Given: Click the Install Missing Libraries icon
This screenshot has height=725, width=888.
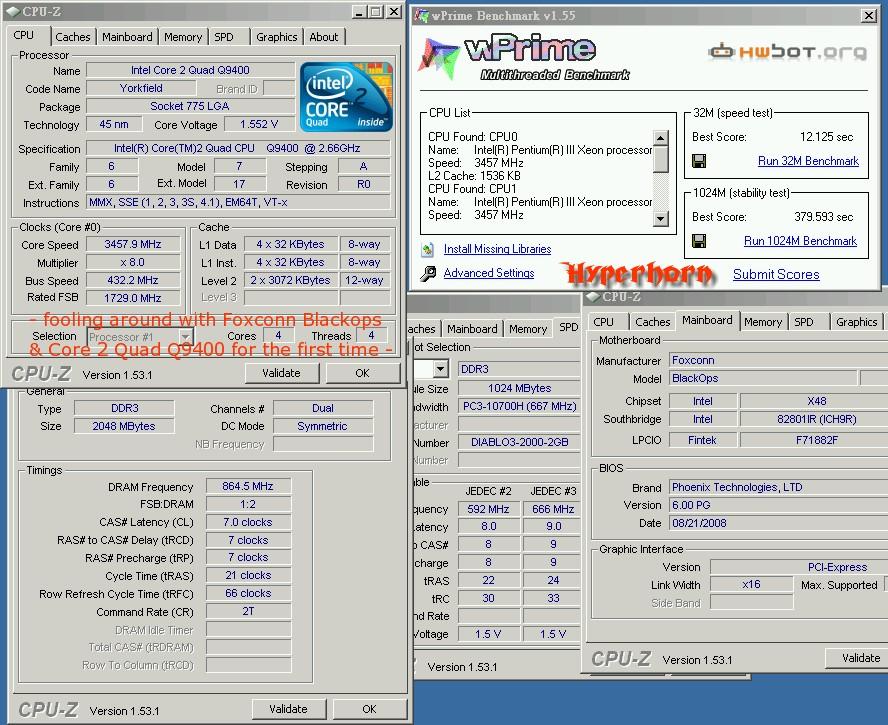Looking at the screenshot, I should point(428,249).
